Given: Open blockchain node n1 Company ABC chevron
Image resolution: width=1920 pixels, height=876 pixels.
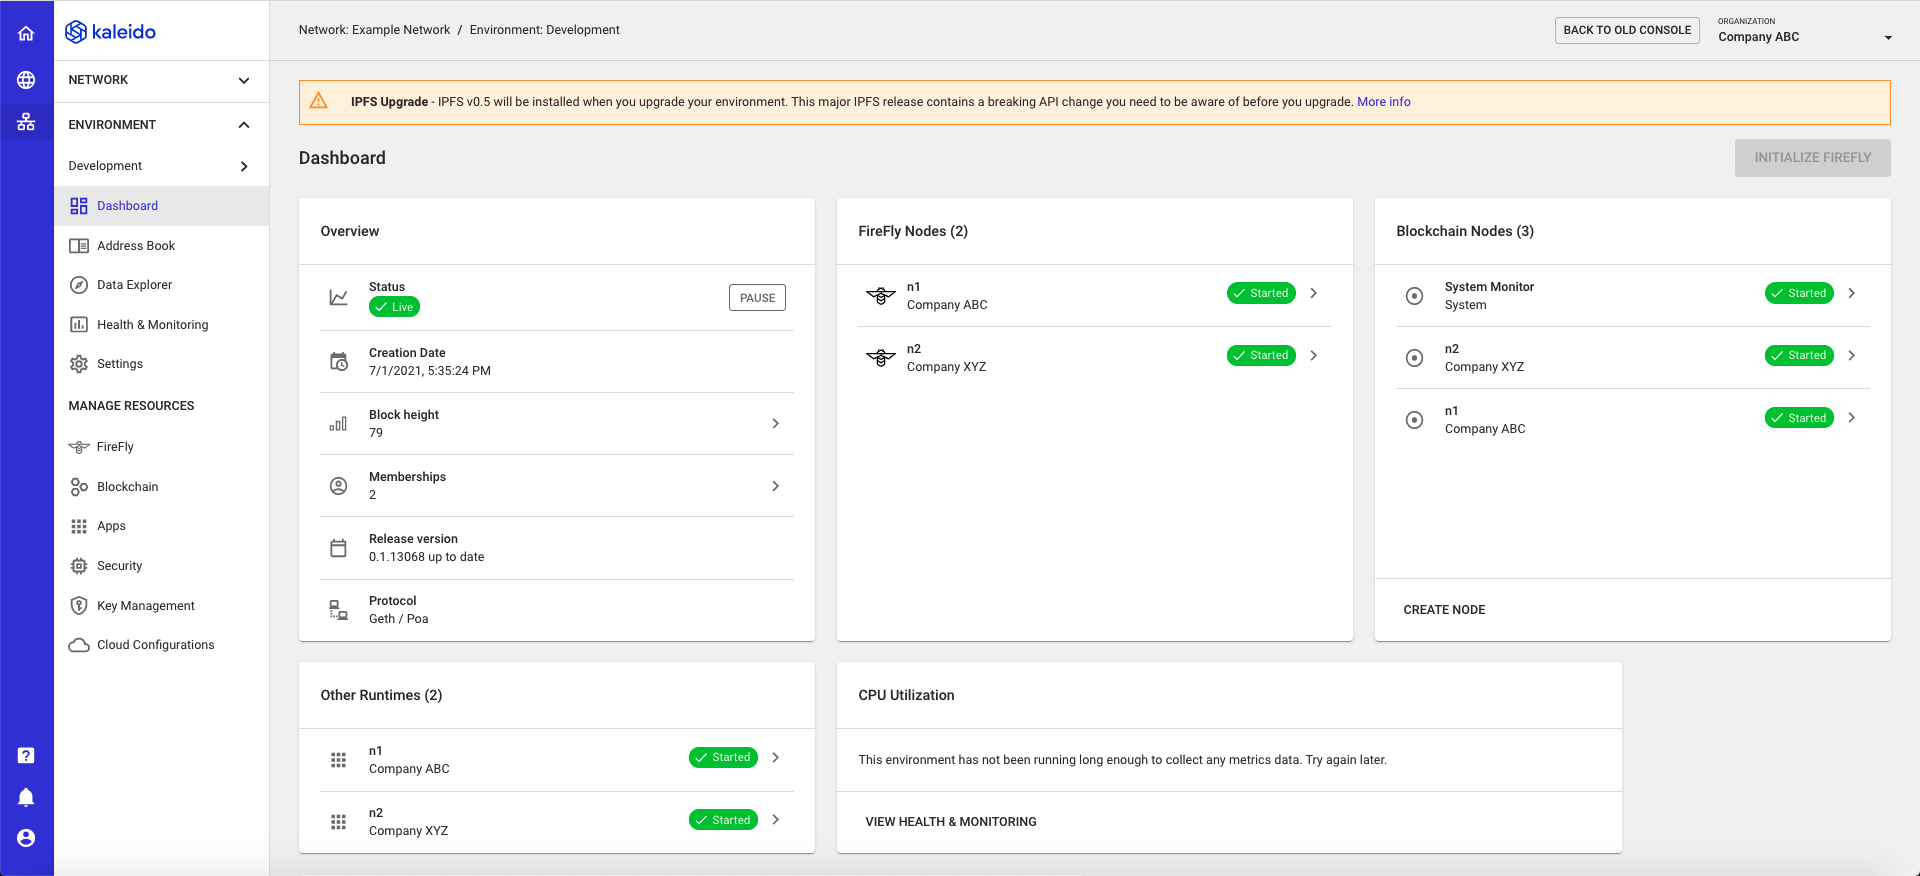Looking at the screenshot, I should point(1852,418).
